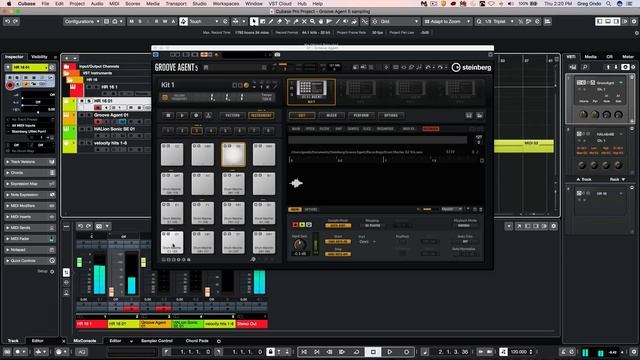Open the Touch automation mode dropdown
The height and width of the screenshot is (360, 640).
[x=204, y=21]
